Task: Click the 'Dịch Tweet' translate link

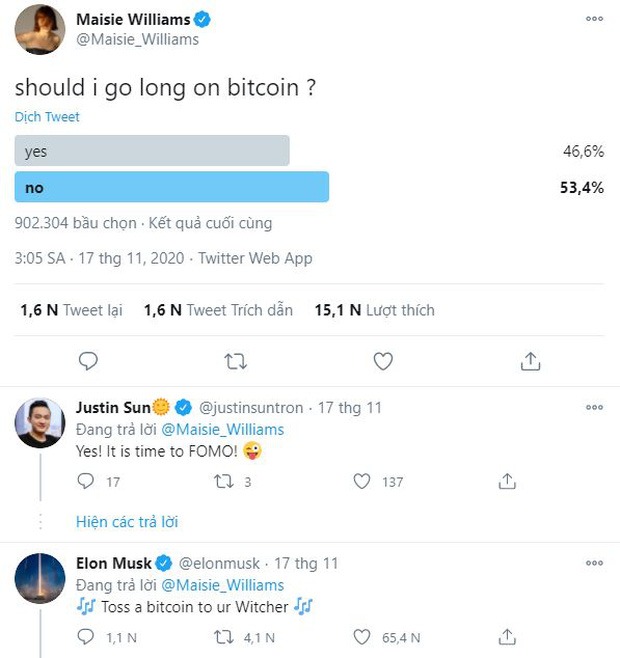Action: [47, 117]
